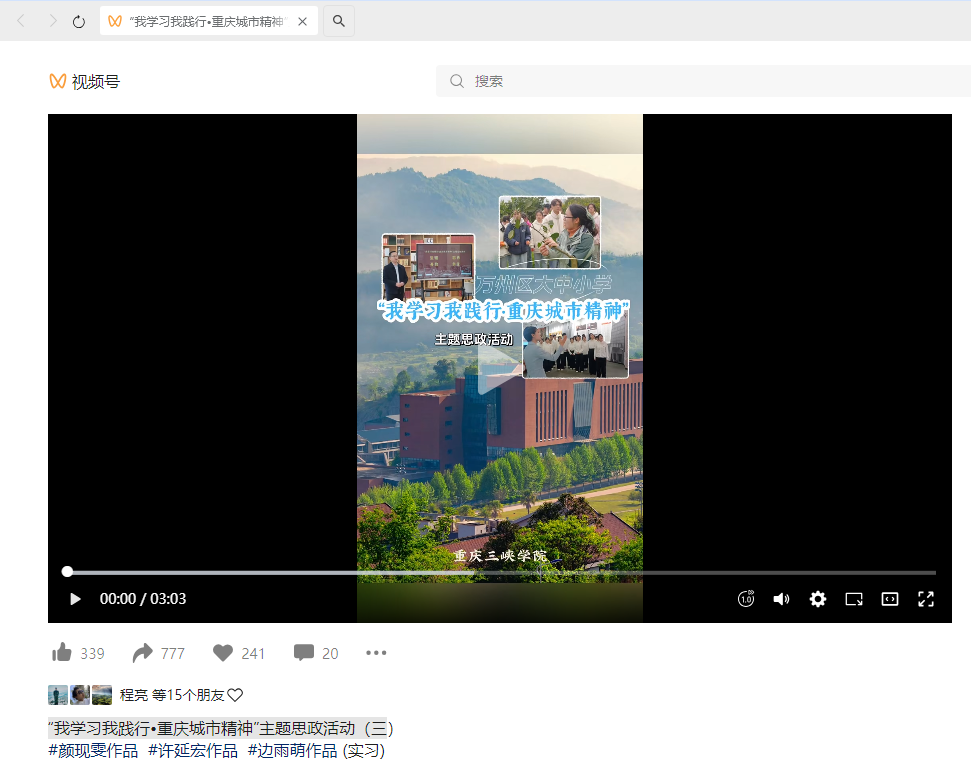Open video settings gear
The width and height of the screenshot is (971, 763).
pos(818,599)
